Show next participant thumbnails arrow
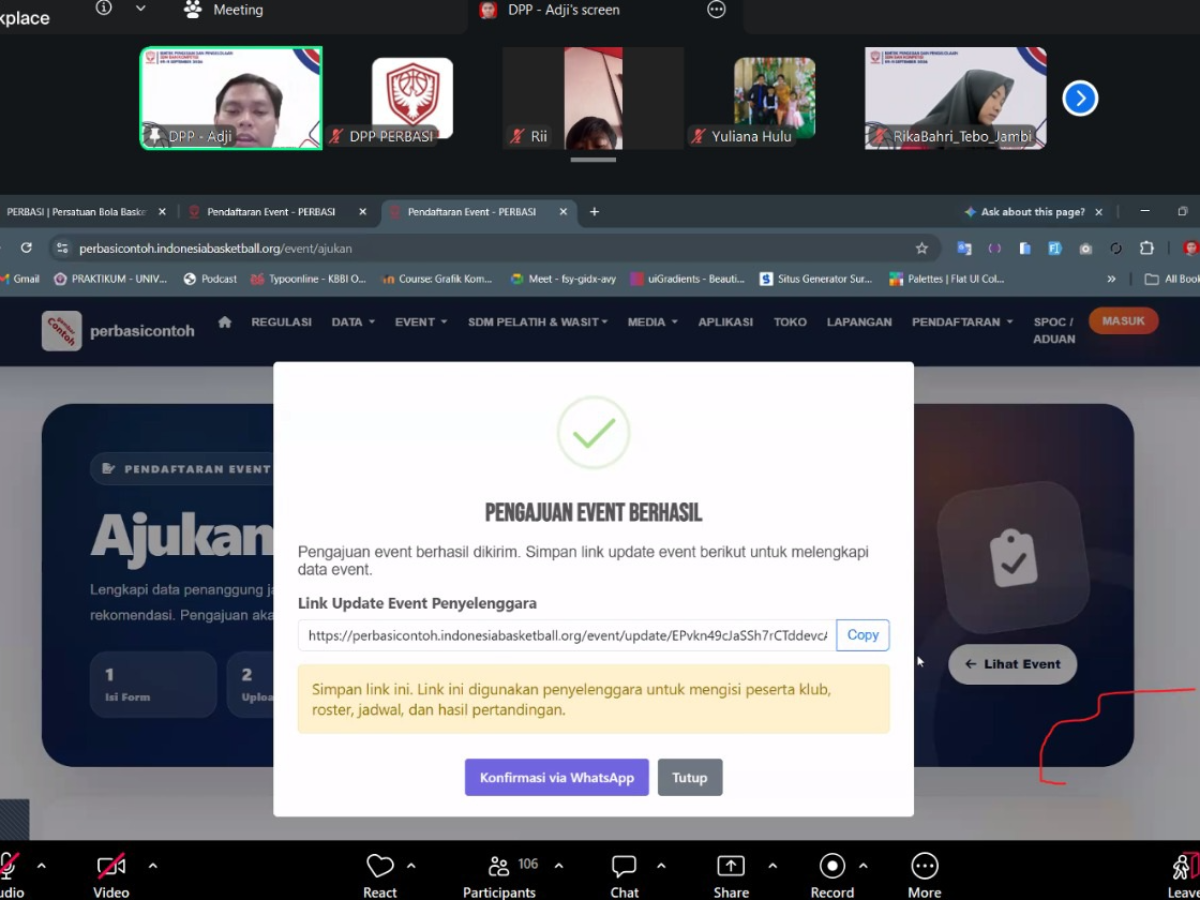Screen dimensions: 1200x900 point(1080,98)
